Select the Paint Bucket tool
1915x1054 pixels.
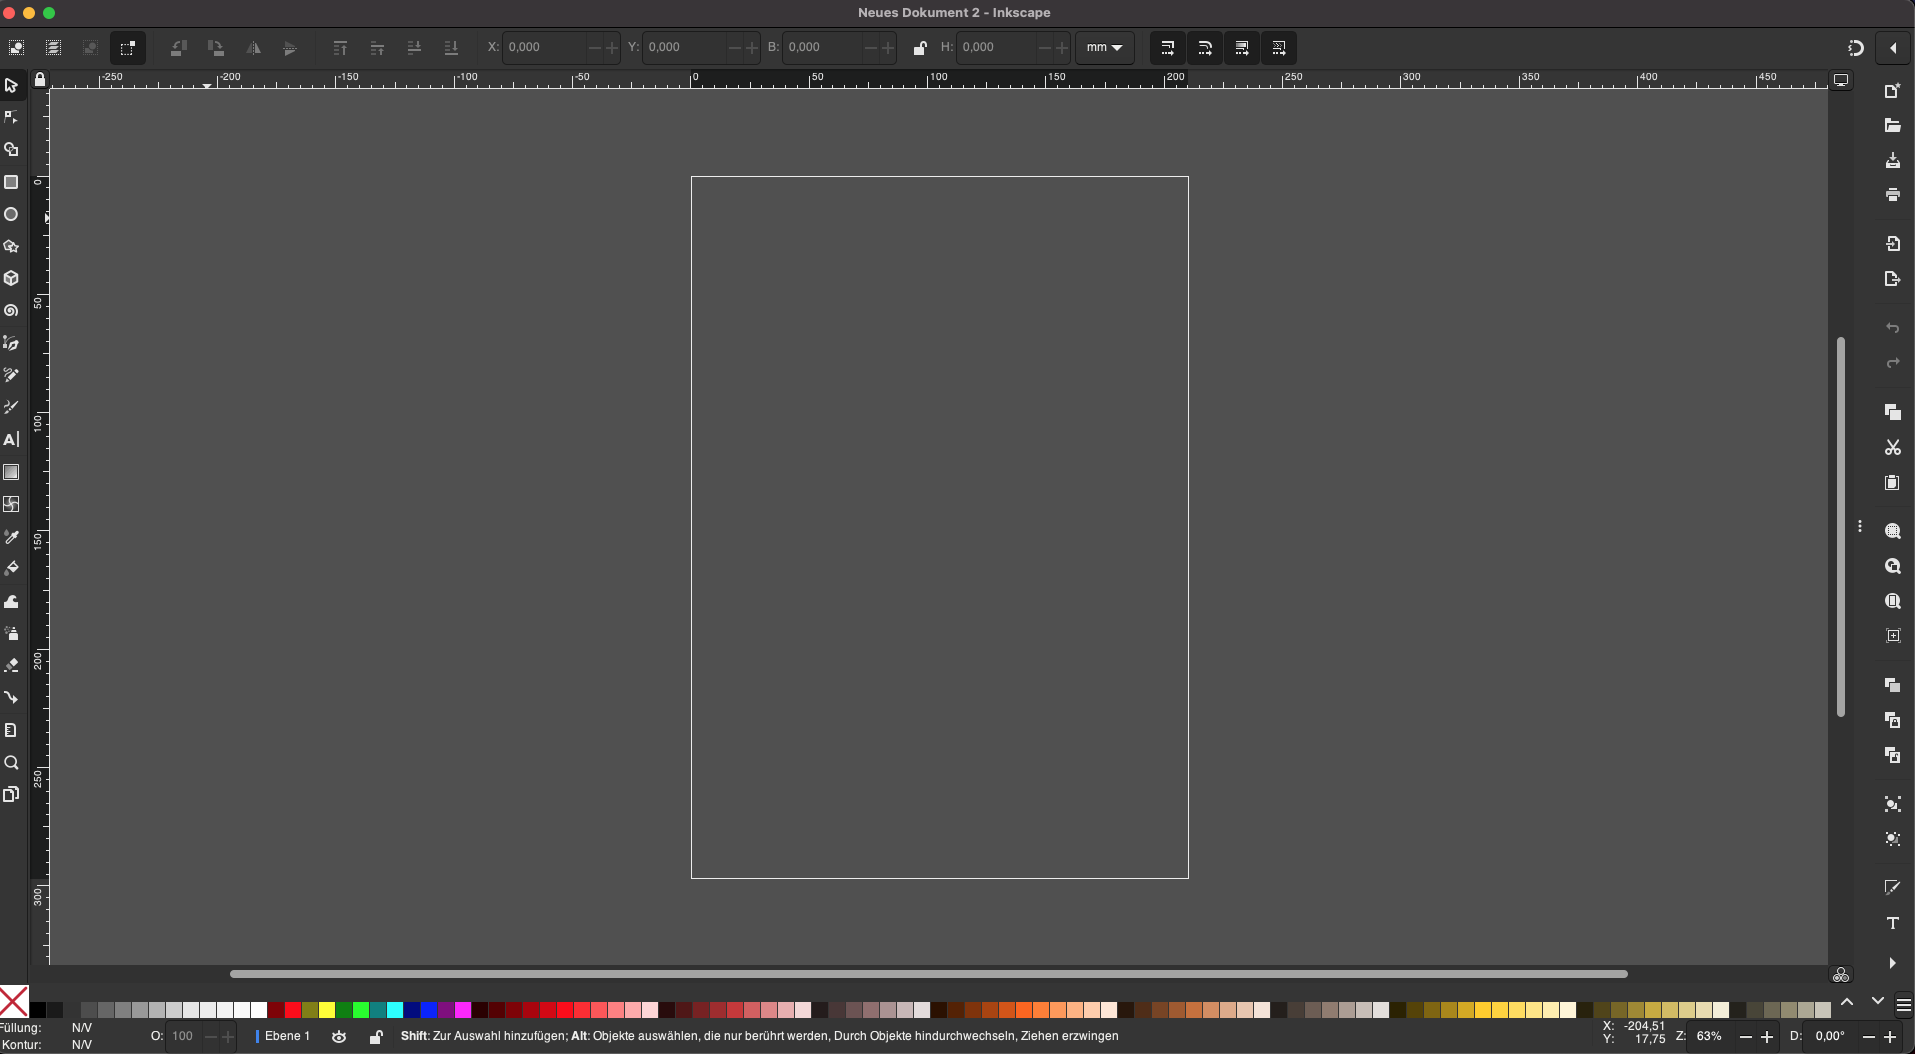click(x=11, y=569)
